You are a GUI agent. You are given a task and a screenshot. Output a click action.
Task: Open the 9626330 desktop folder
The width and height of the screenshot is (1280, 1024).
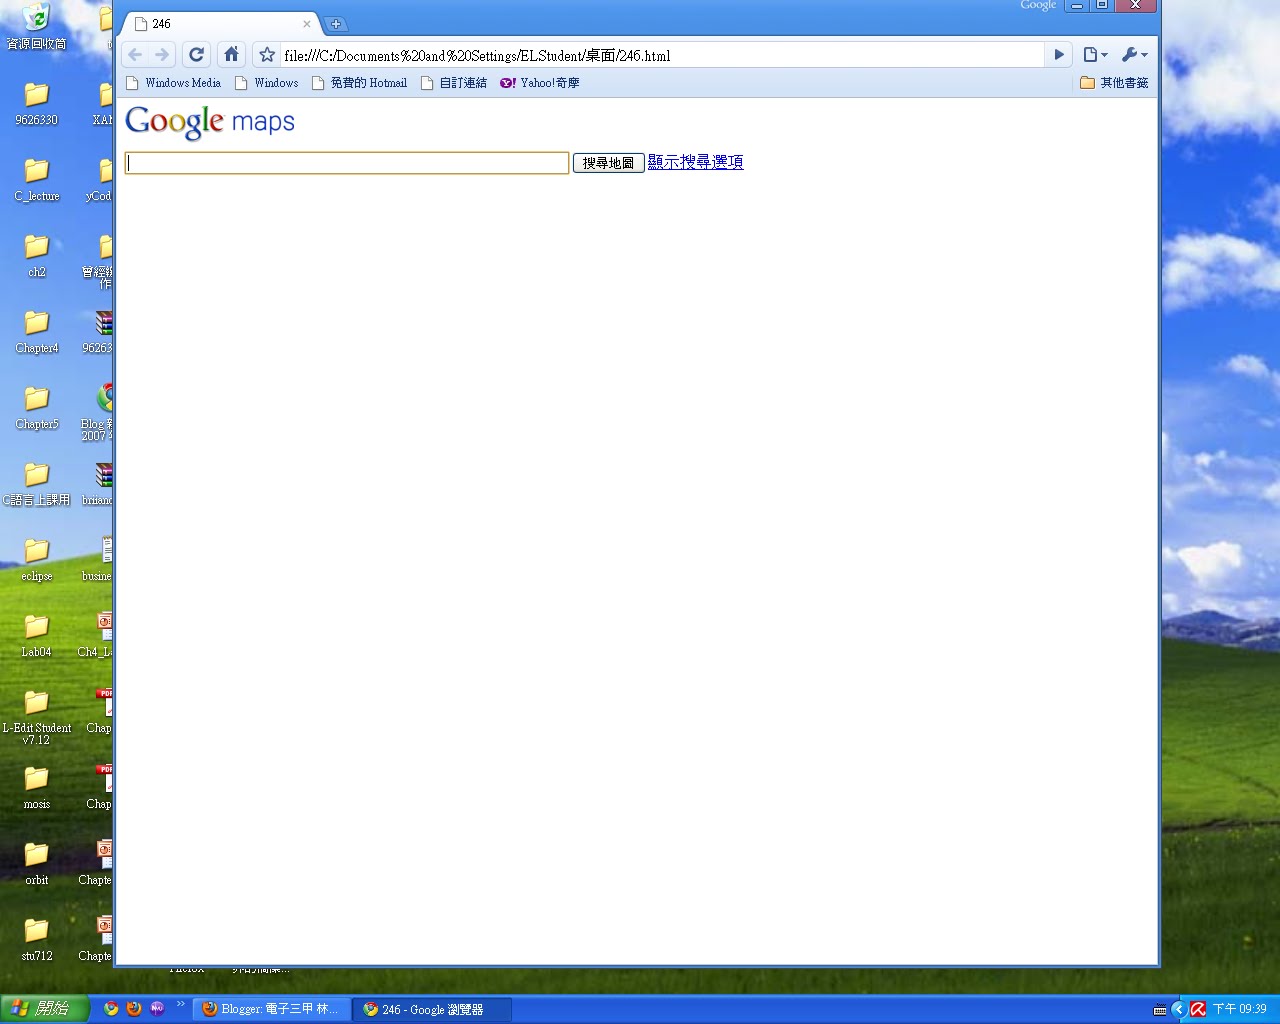point(36,103)
